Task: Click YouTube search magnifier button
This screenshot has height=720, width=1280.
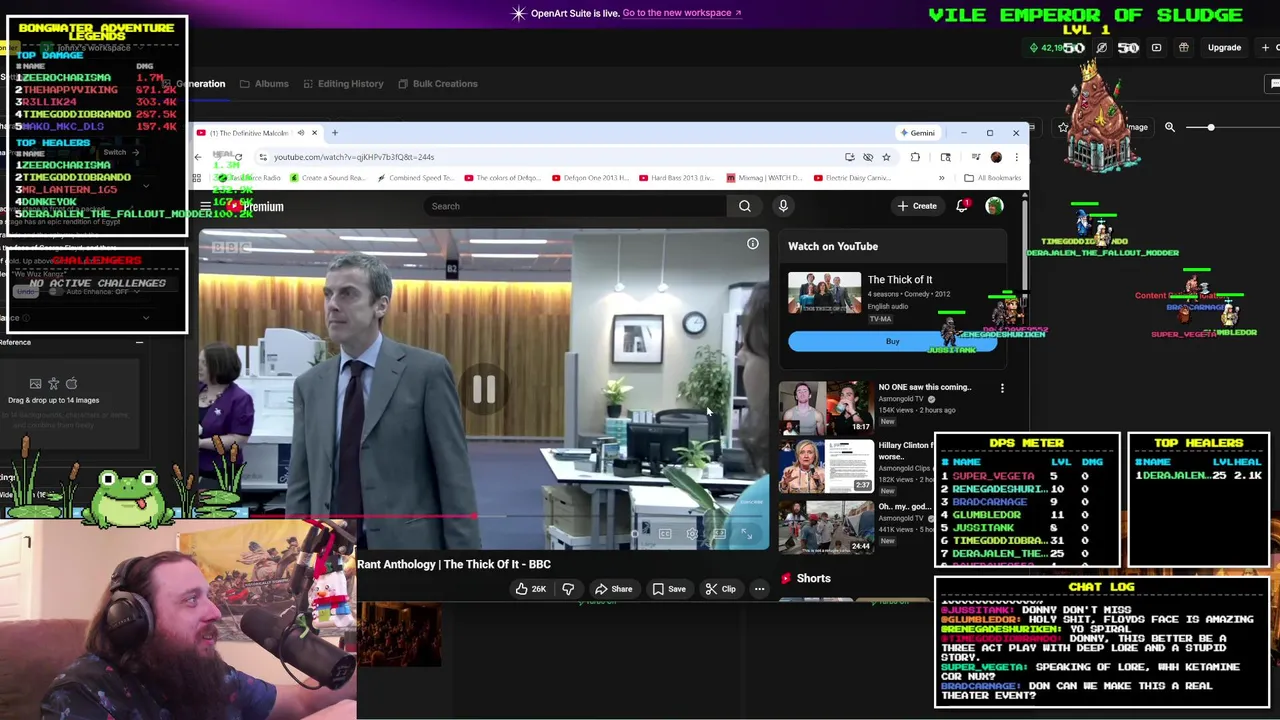Action: coord(745,206)
